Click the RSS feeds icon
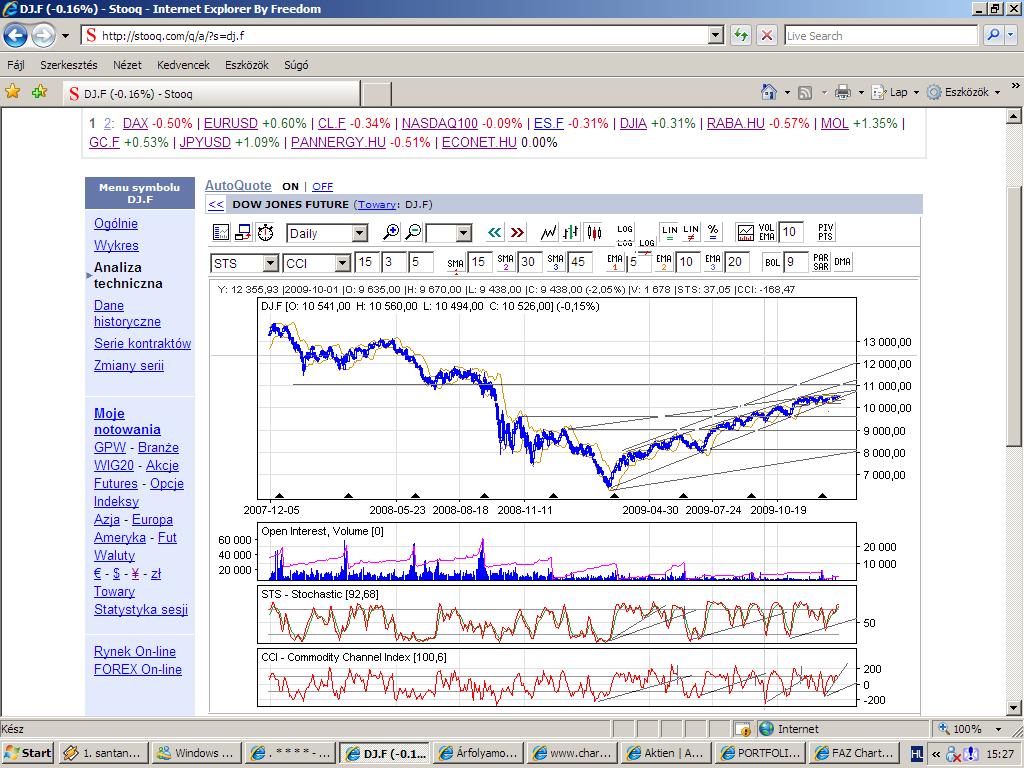1024x768 pixels. 805,93
